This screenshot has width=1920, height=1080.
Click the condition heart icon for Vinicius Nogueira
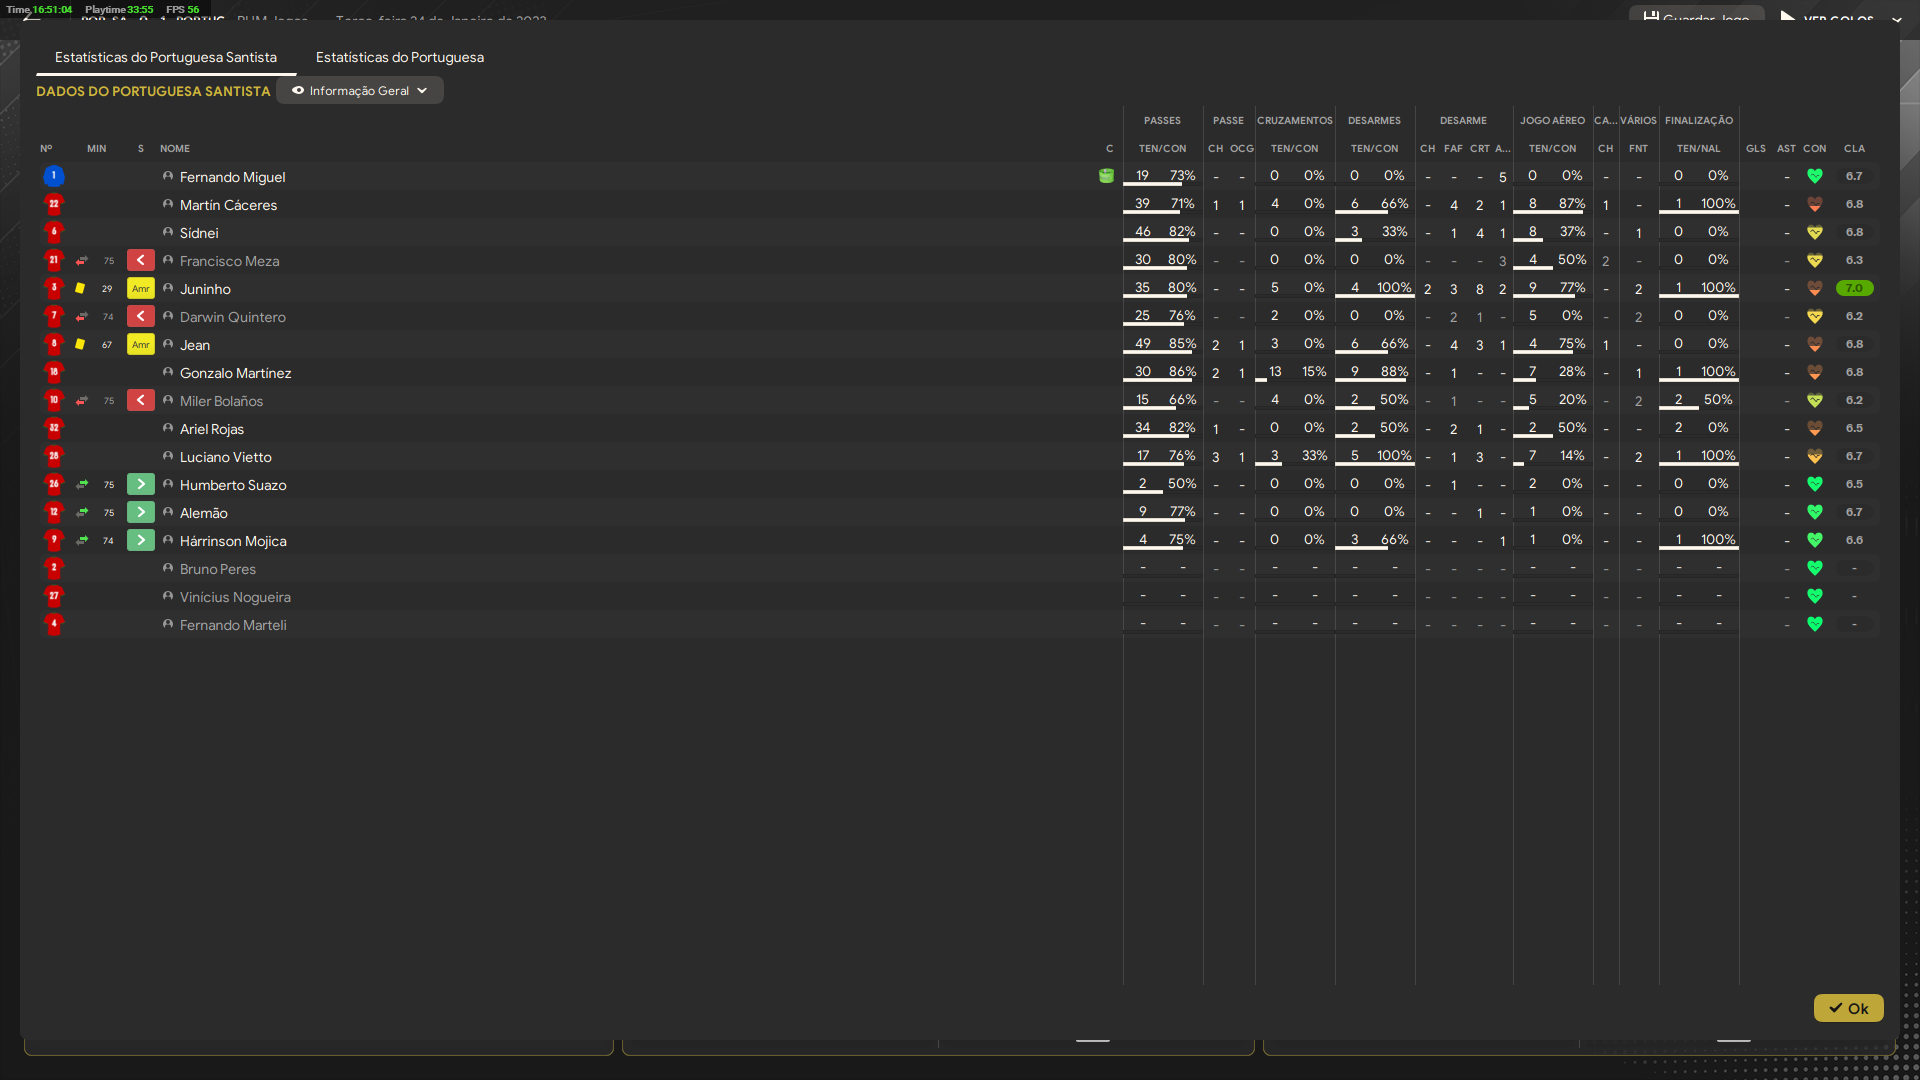point(1815,596)
